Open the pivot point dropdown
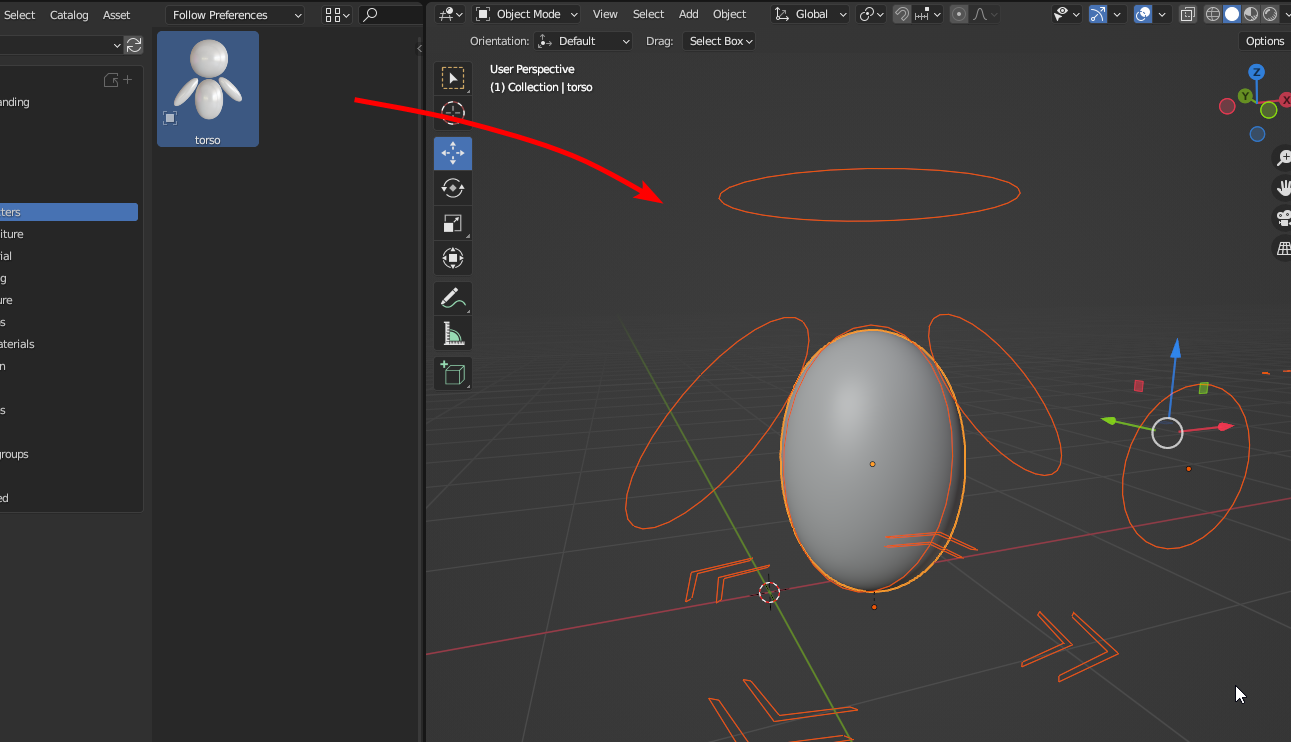Screen dimensions: 1291x742 click(x=870, y=14)
